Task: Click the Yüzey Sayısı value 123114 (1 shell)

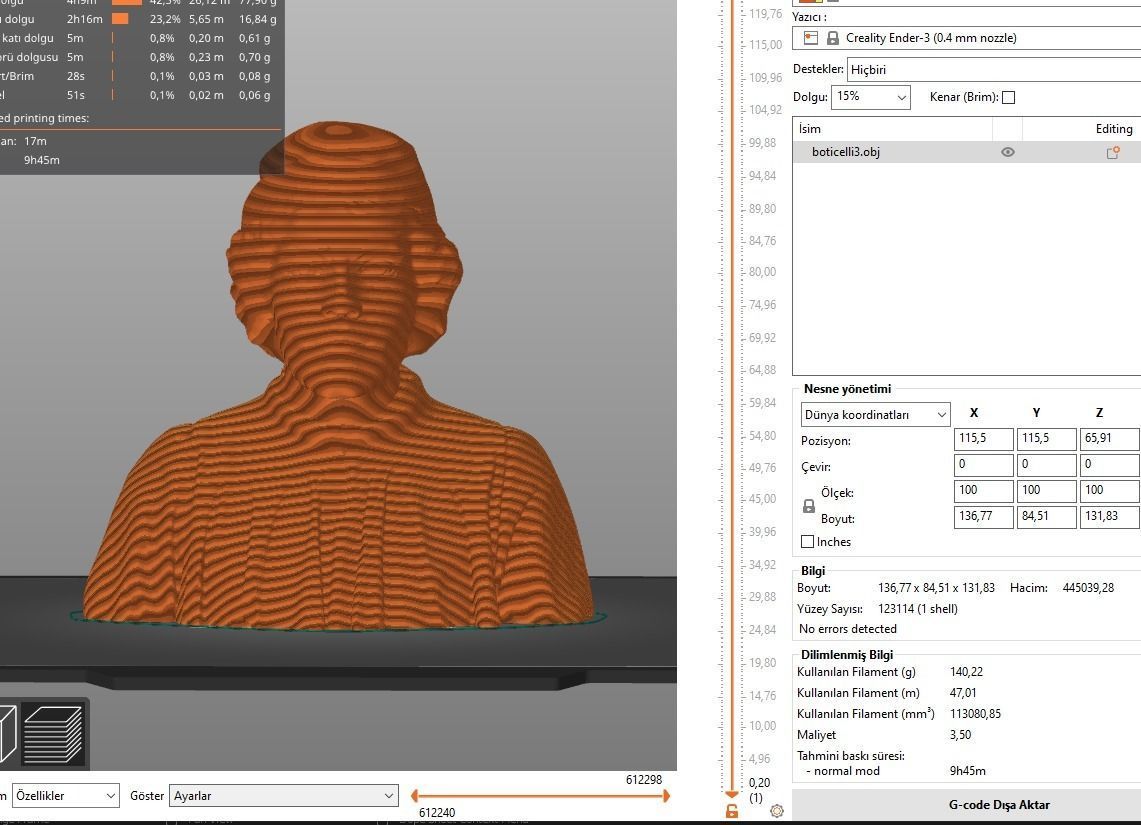Action: click(918, 609)
